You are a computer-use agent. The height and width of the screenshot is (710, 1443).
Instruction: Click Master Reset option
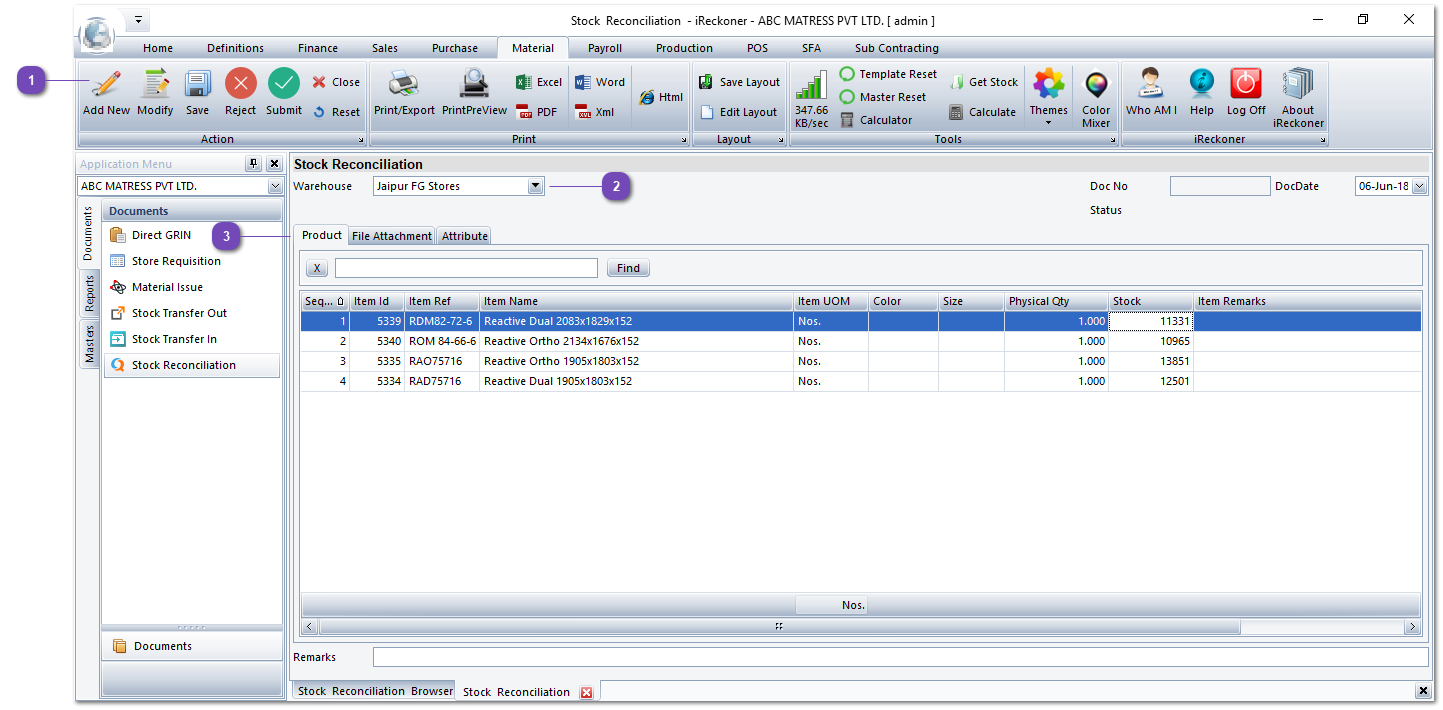point(886,96)
